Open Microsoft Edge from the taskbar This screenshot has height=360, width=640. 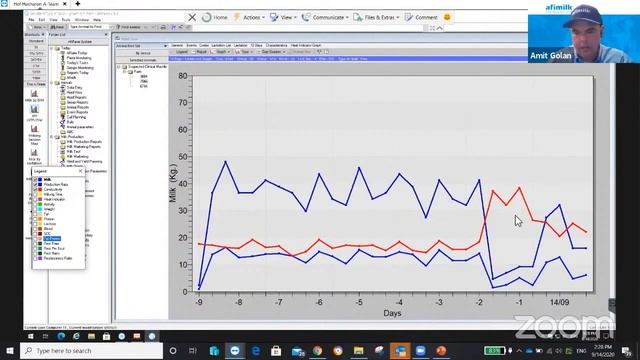(x=256, y=351)
